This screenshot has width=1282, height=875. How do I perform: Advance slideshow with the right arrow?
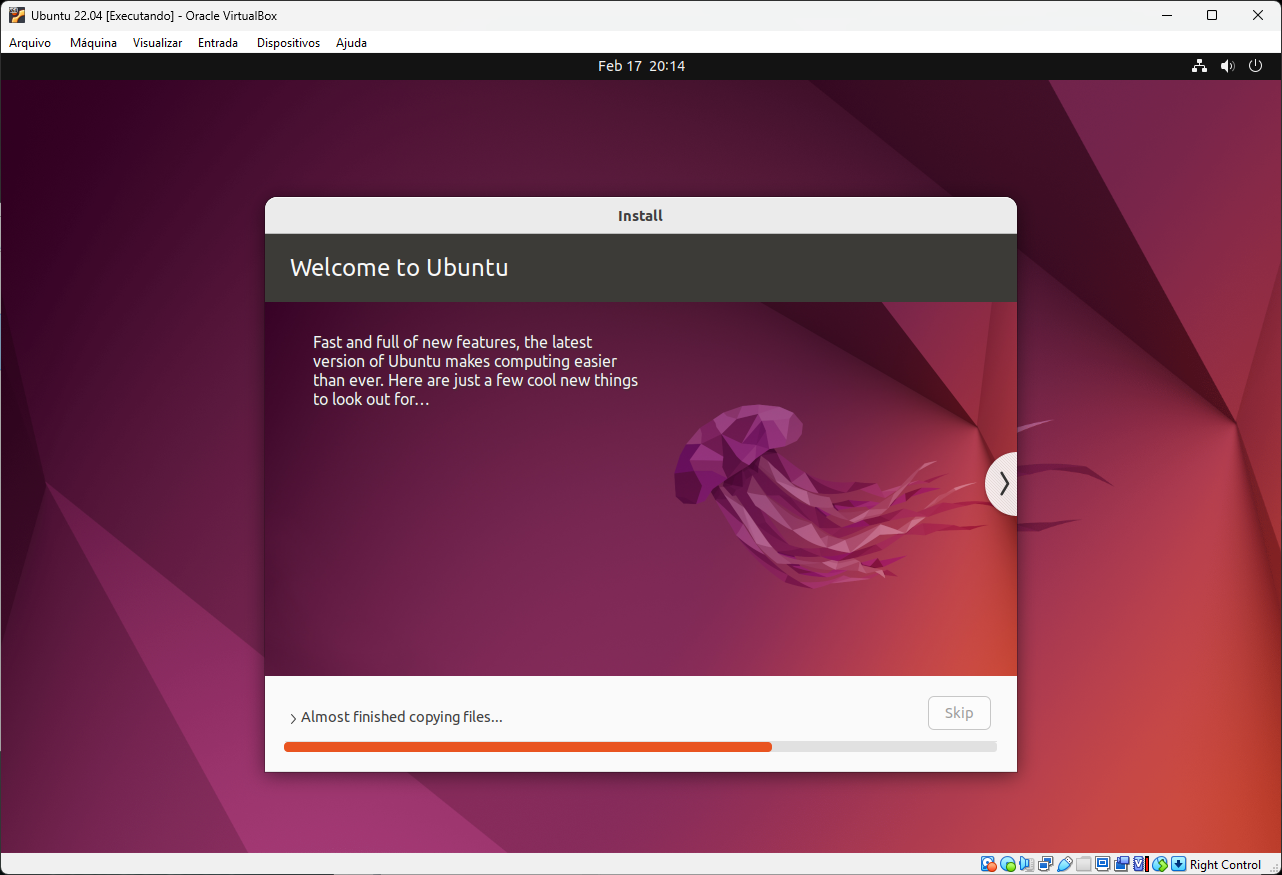[1003, 484]
